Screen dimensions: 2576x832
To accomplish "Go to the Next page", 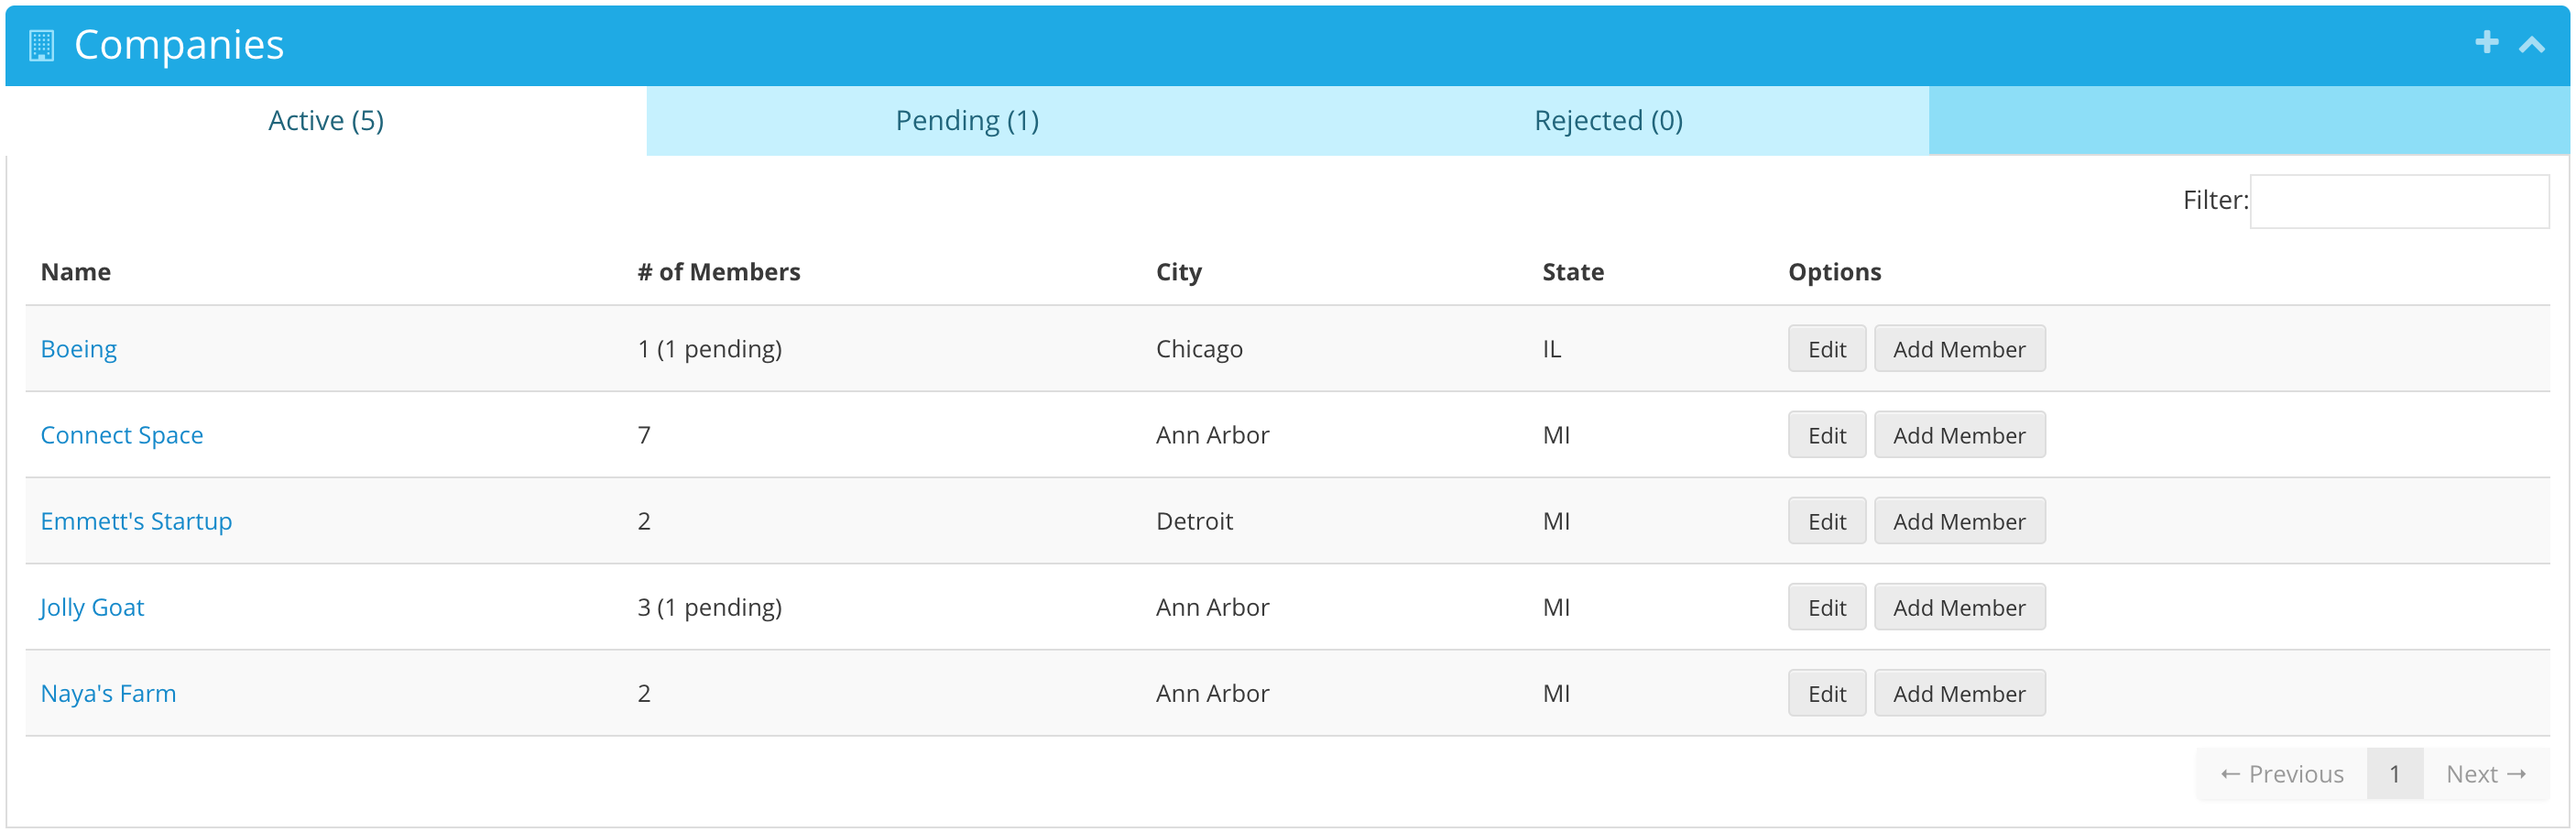I will click(x=2484, y=774).
